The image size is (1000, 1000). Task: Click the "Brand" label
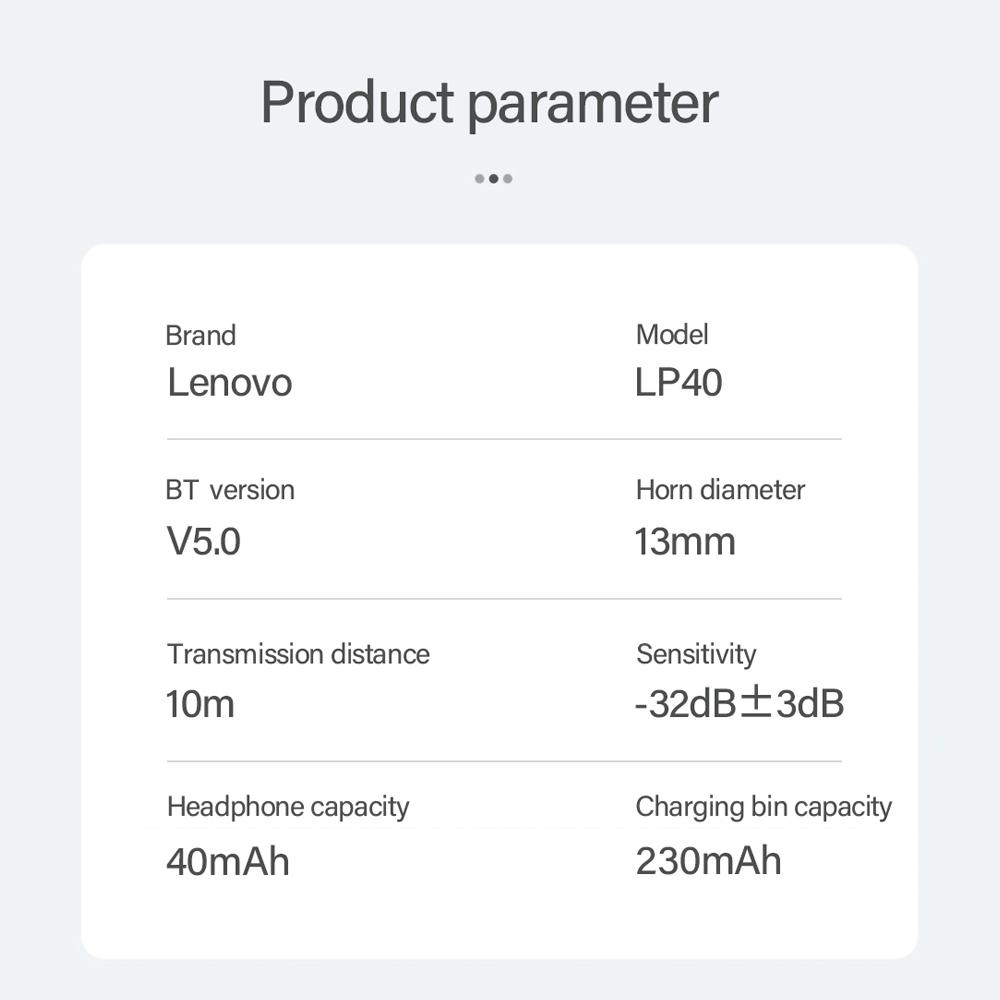[200, 335]
